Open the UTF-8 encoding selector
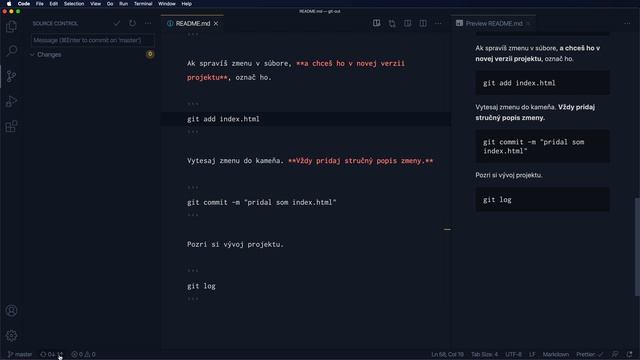This screenshot has height=360, width=640. tap(513, 354)
